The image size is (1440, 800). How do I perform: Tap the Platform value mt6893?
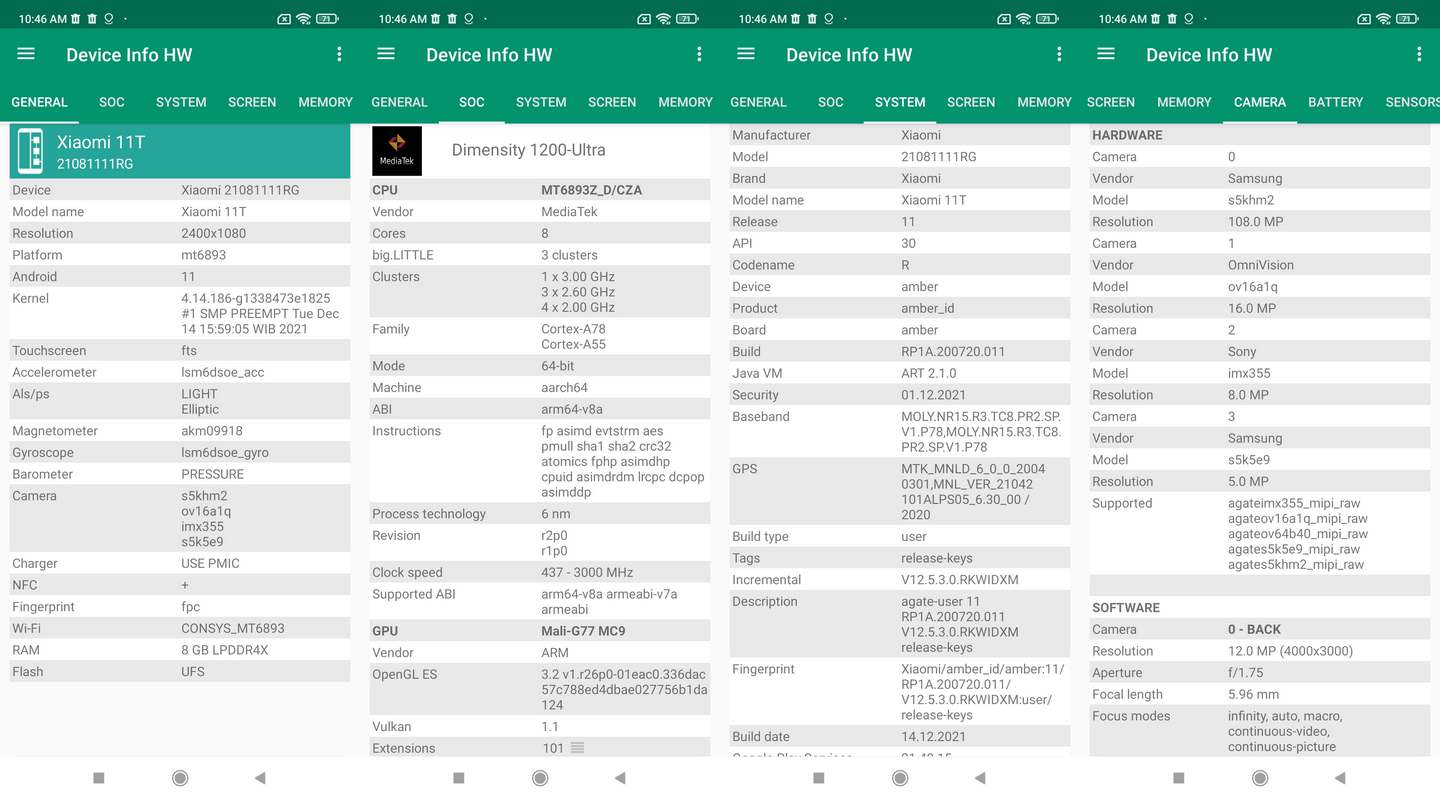coord(203,255)
